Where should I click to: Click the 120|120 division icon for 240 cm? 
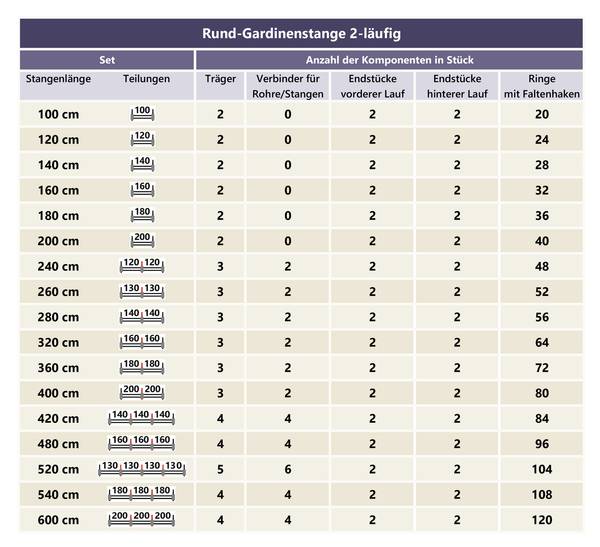pyautogui.click(x=142, y=266)
